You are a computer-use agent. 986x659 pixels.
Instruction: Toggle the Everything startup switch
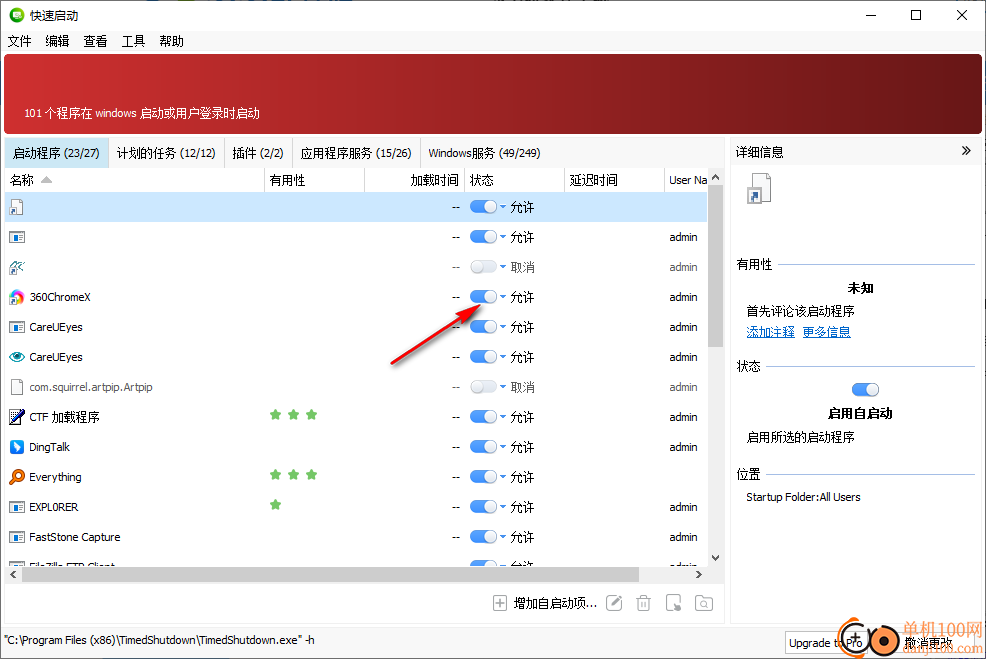[483, 477]
